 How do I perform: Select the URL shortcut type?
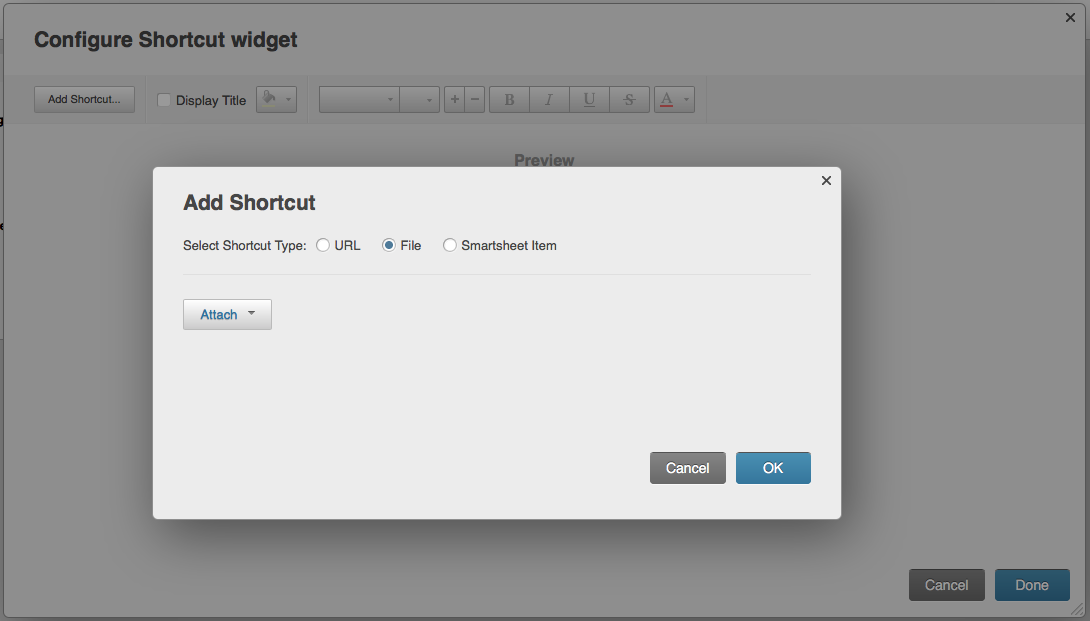point(323,245)
